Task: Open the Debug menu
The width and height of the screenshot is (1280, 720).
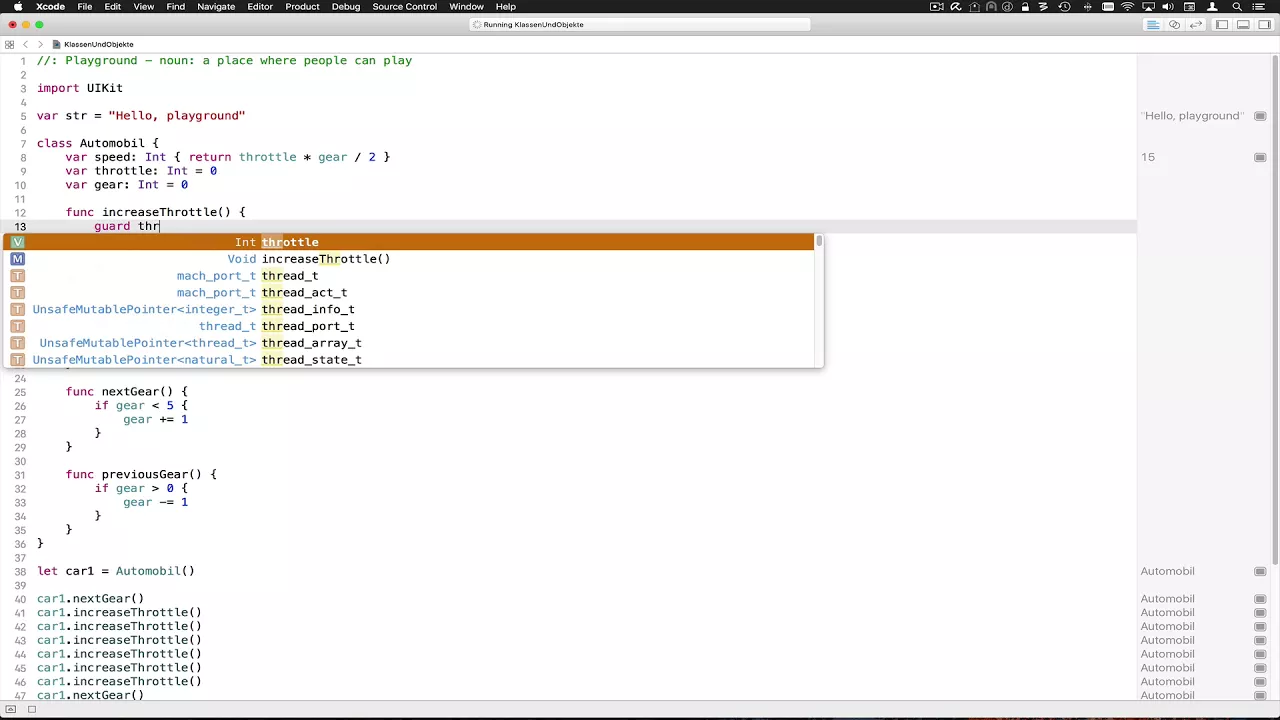Action: (x=346, y=7)
